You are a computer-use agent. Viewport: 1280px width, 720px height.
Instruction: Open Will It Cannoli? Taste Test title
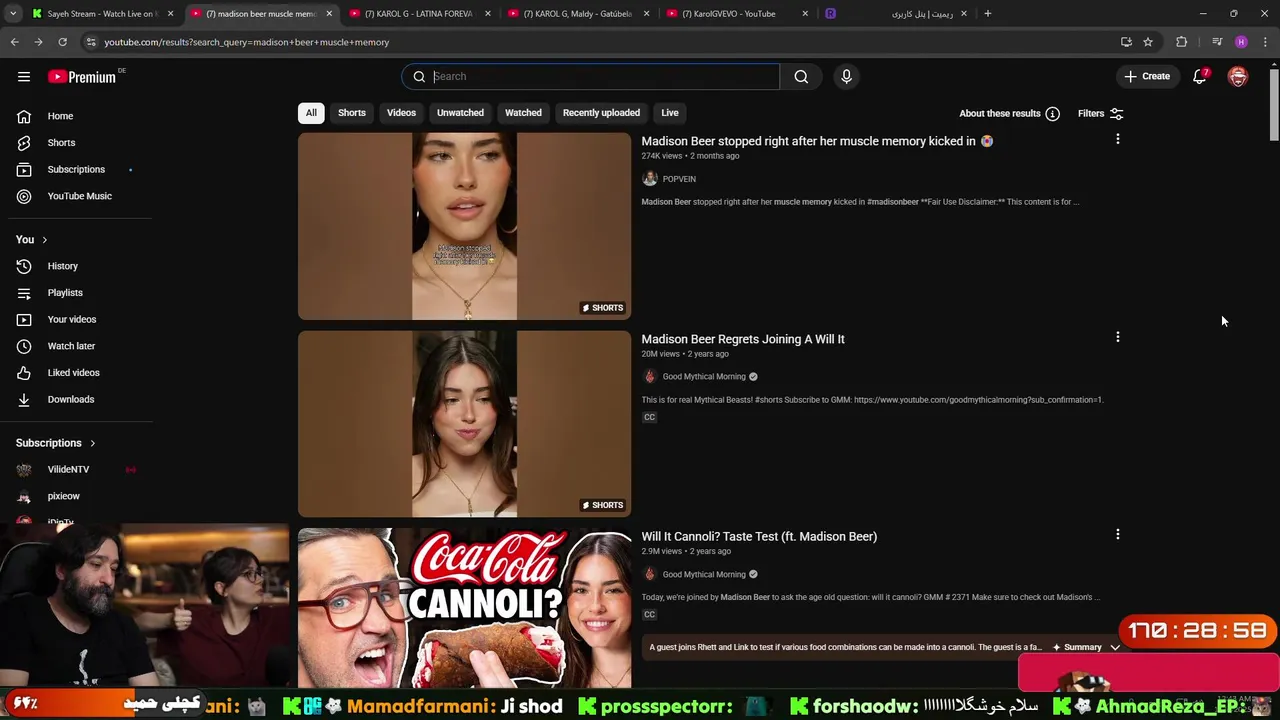pyautogui.click(x=759, y=536)
